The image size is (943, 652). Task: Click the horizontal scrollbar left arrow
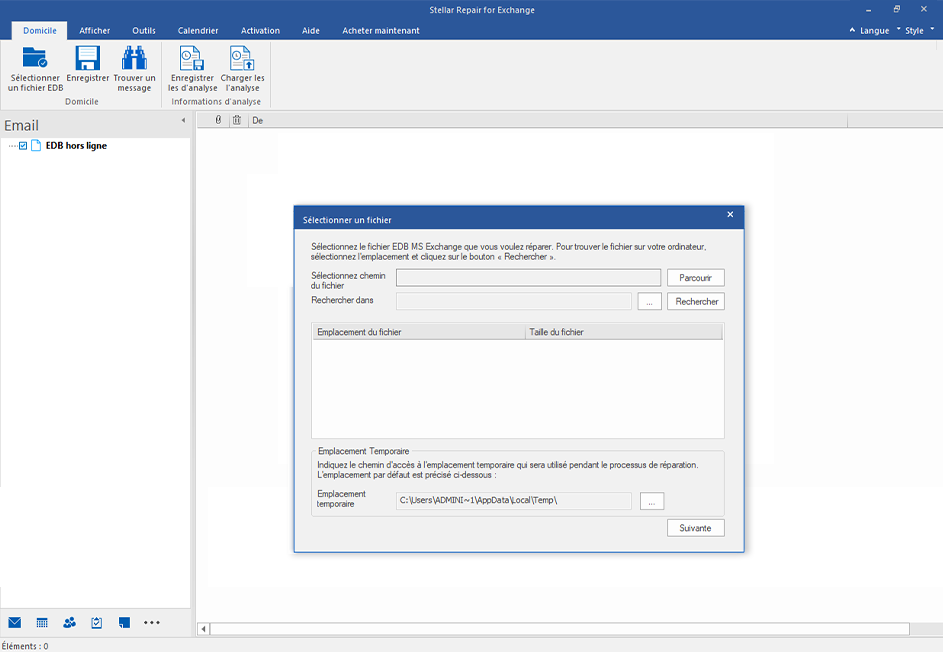tap(204, 629)
